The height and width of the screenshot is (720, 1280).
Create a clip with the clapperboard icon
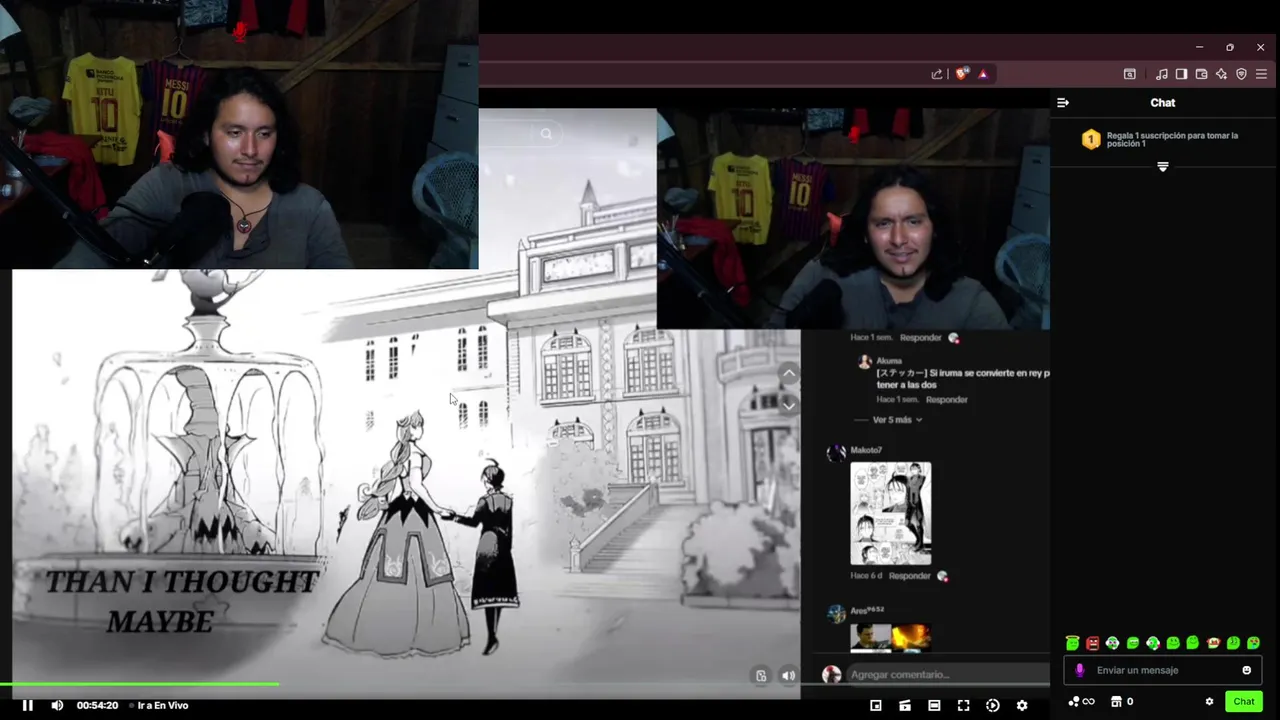pyautogui.click(x=905, y=705)
